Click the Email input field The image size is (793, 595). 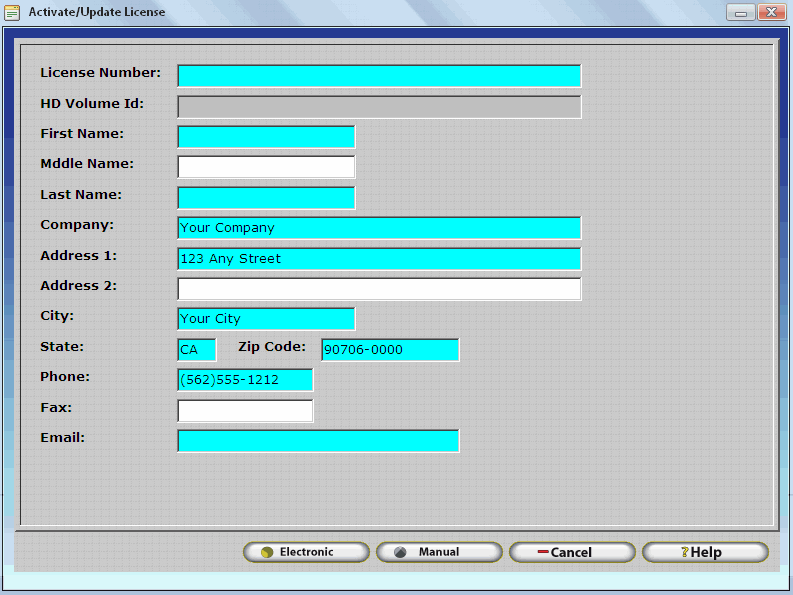click(318, 441)
